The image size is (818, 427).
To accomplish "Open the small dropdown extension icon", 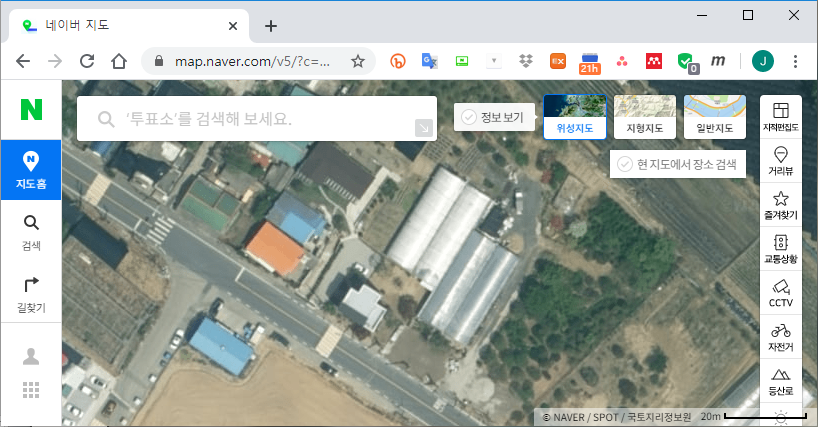I will (494, 62).
